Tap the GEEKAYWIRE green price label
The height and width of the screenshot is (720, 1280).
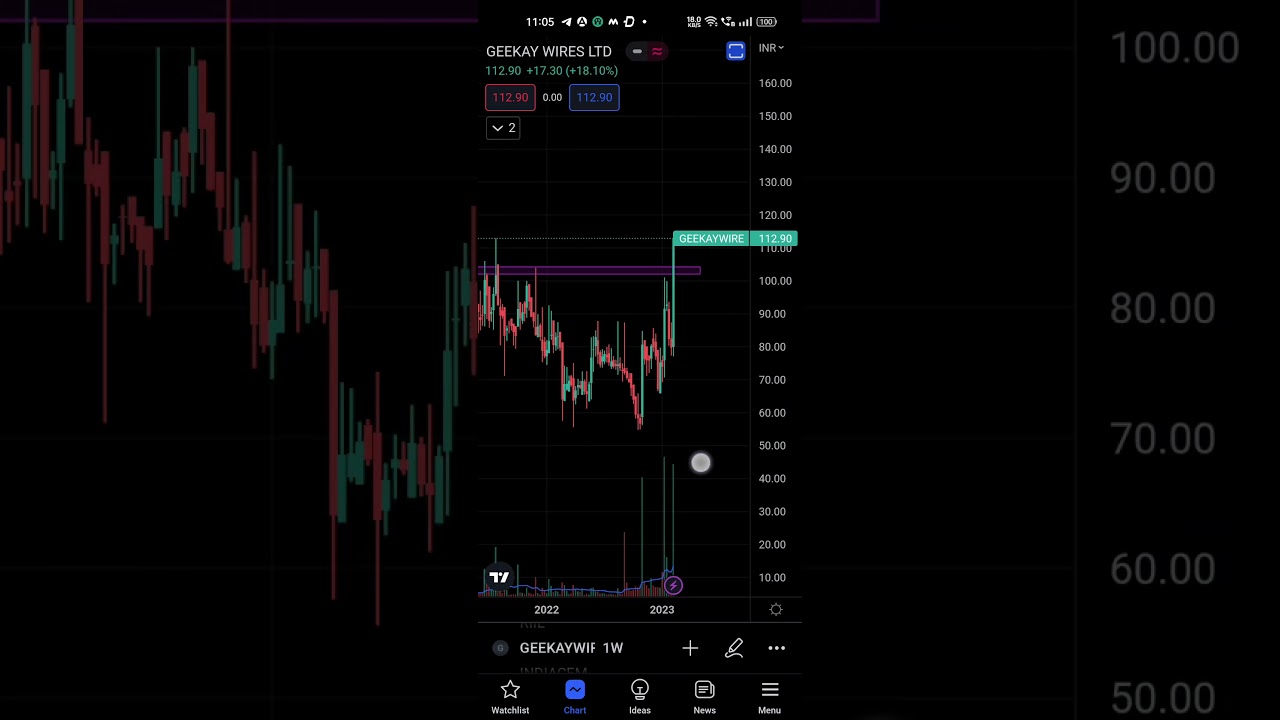(x=711, y=239)
